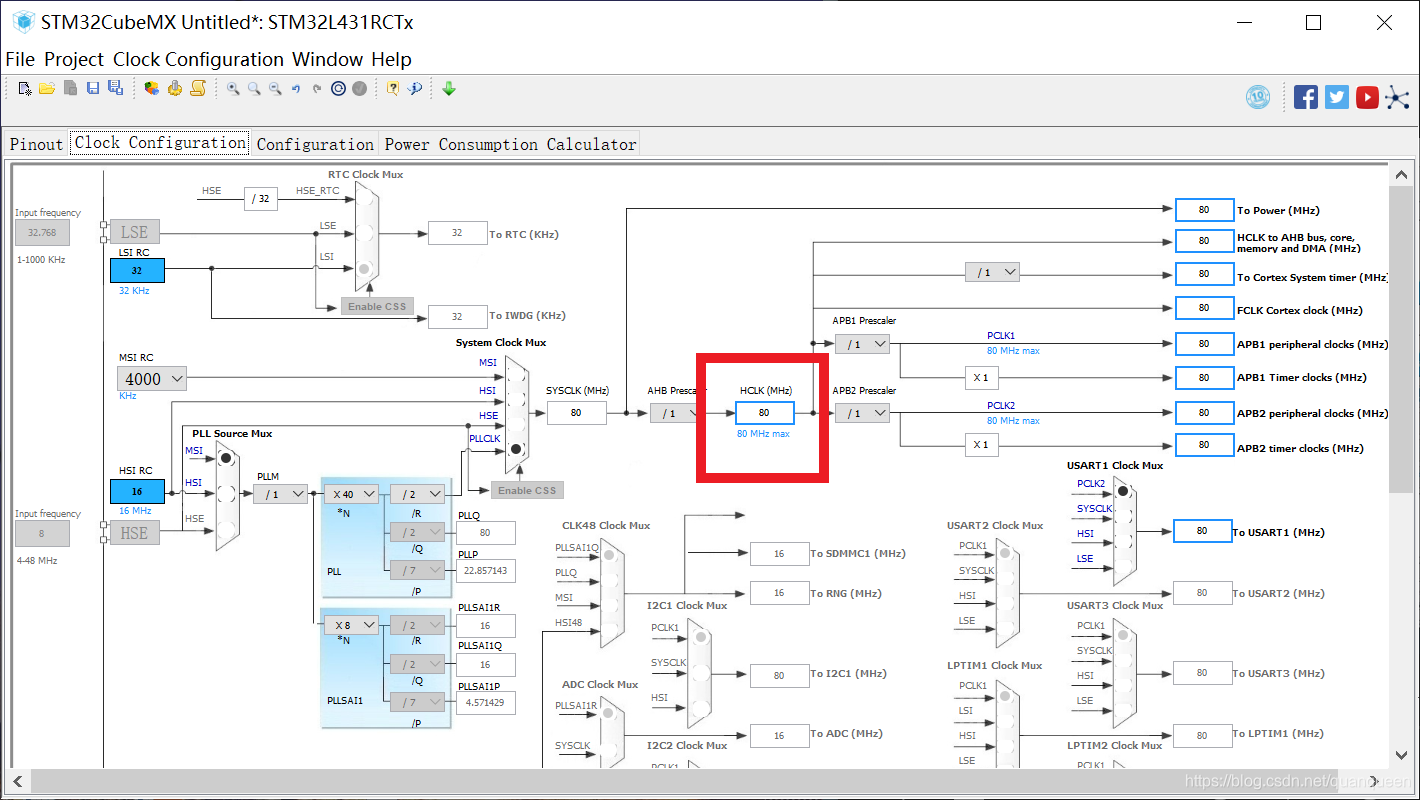The height and width of the screenshot is (800, 1420).
Task: Click the blue HSI RC 16 box
Action: pyautogui.click(x=136, y=492)
